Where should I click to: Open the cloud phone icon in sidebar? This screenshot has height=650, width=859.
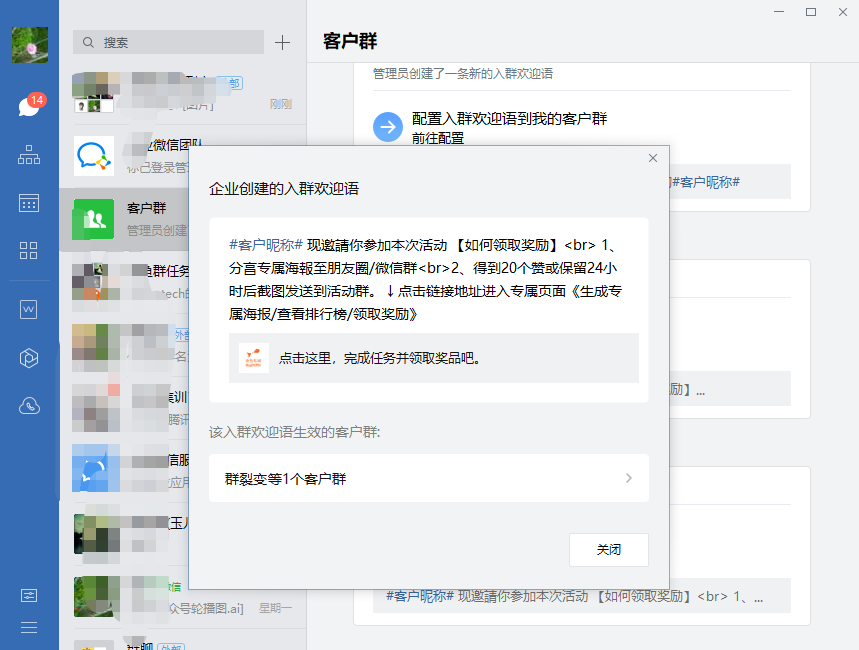(29, 405)
